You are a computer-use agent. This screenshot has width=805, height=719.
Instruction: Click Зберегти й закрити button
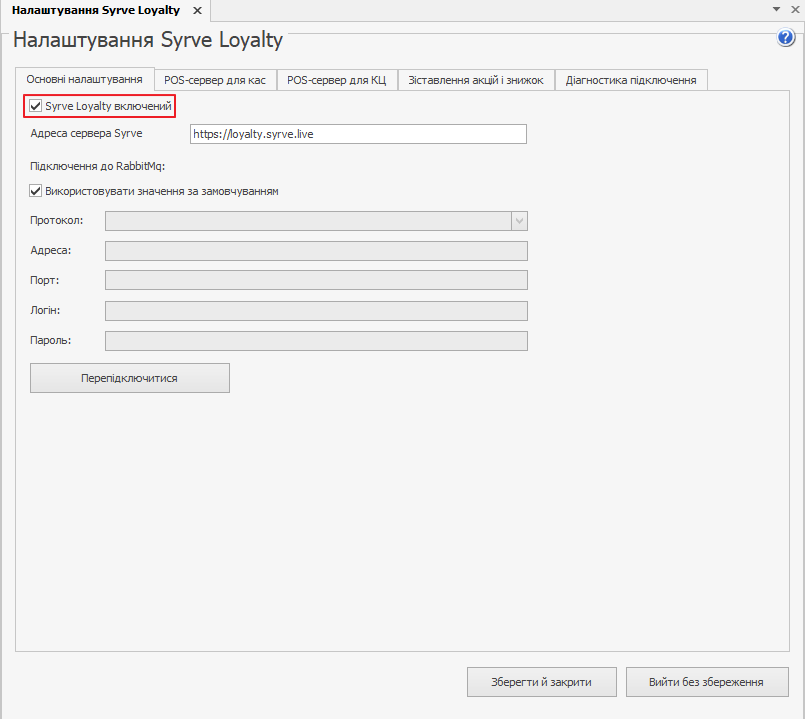tap(542, 682)
